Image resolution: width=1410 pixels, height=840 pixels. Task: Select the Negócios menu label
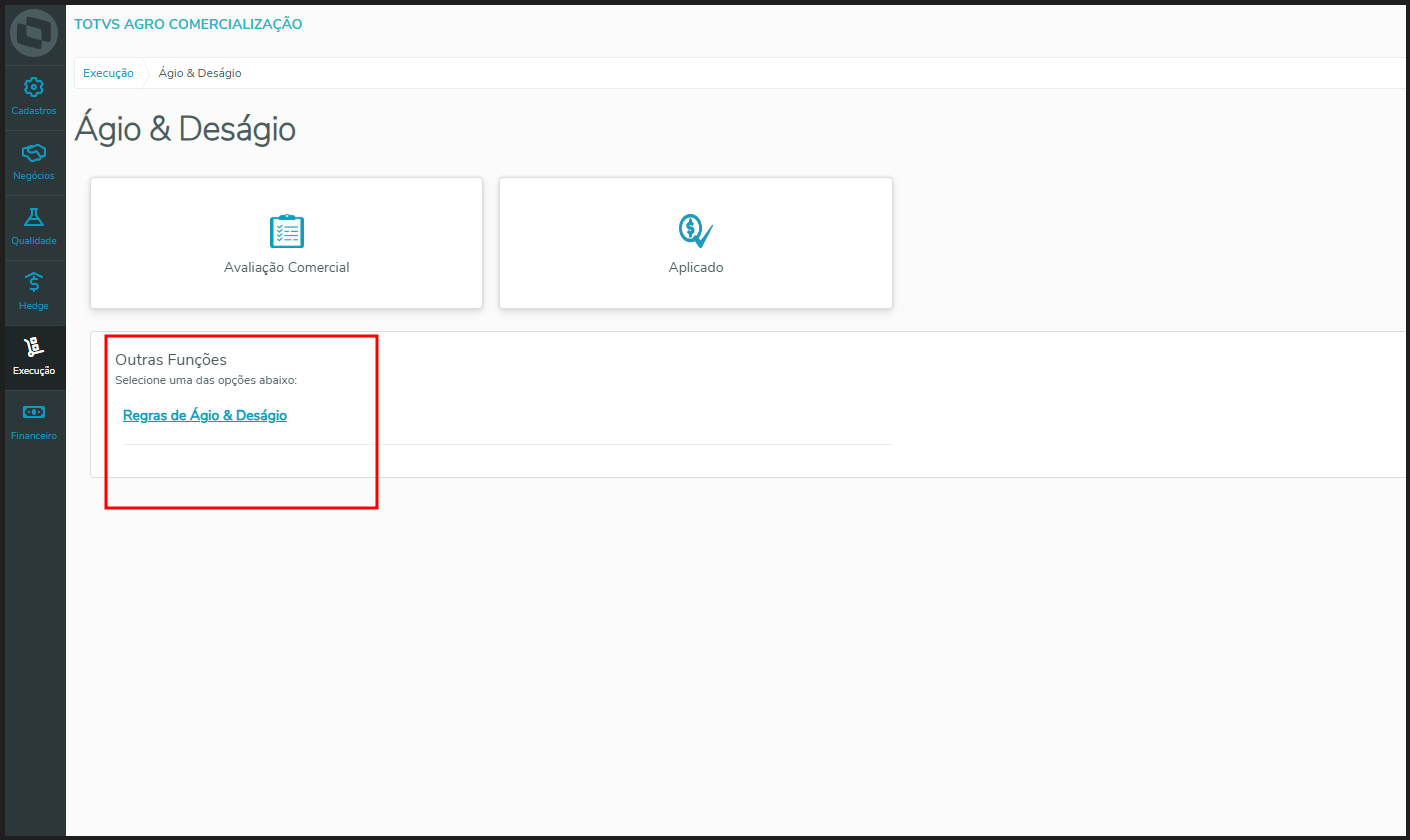[x=34, y=176]
